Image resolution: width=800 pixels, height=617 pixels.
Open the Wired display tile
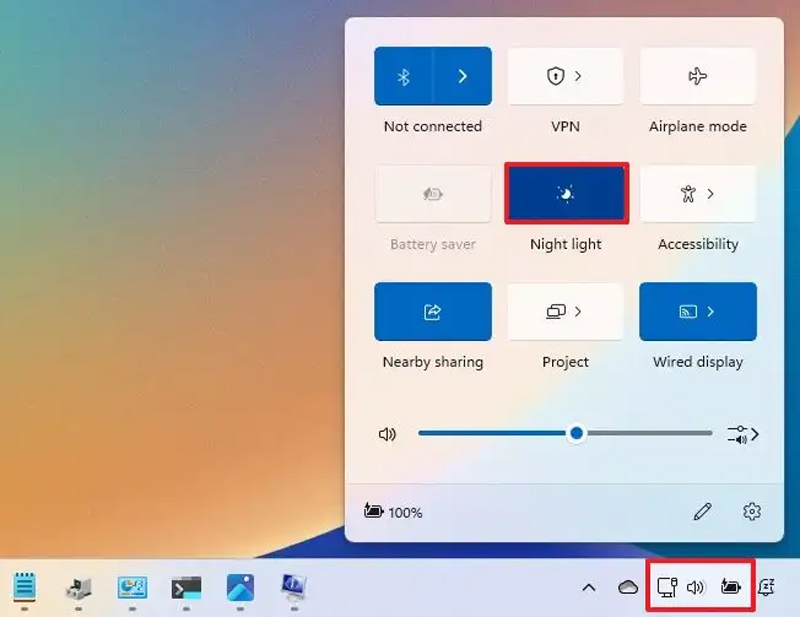[x=697, y=312]
